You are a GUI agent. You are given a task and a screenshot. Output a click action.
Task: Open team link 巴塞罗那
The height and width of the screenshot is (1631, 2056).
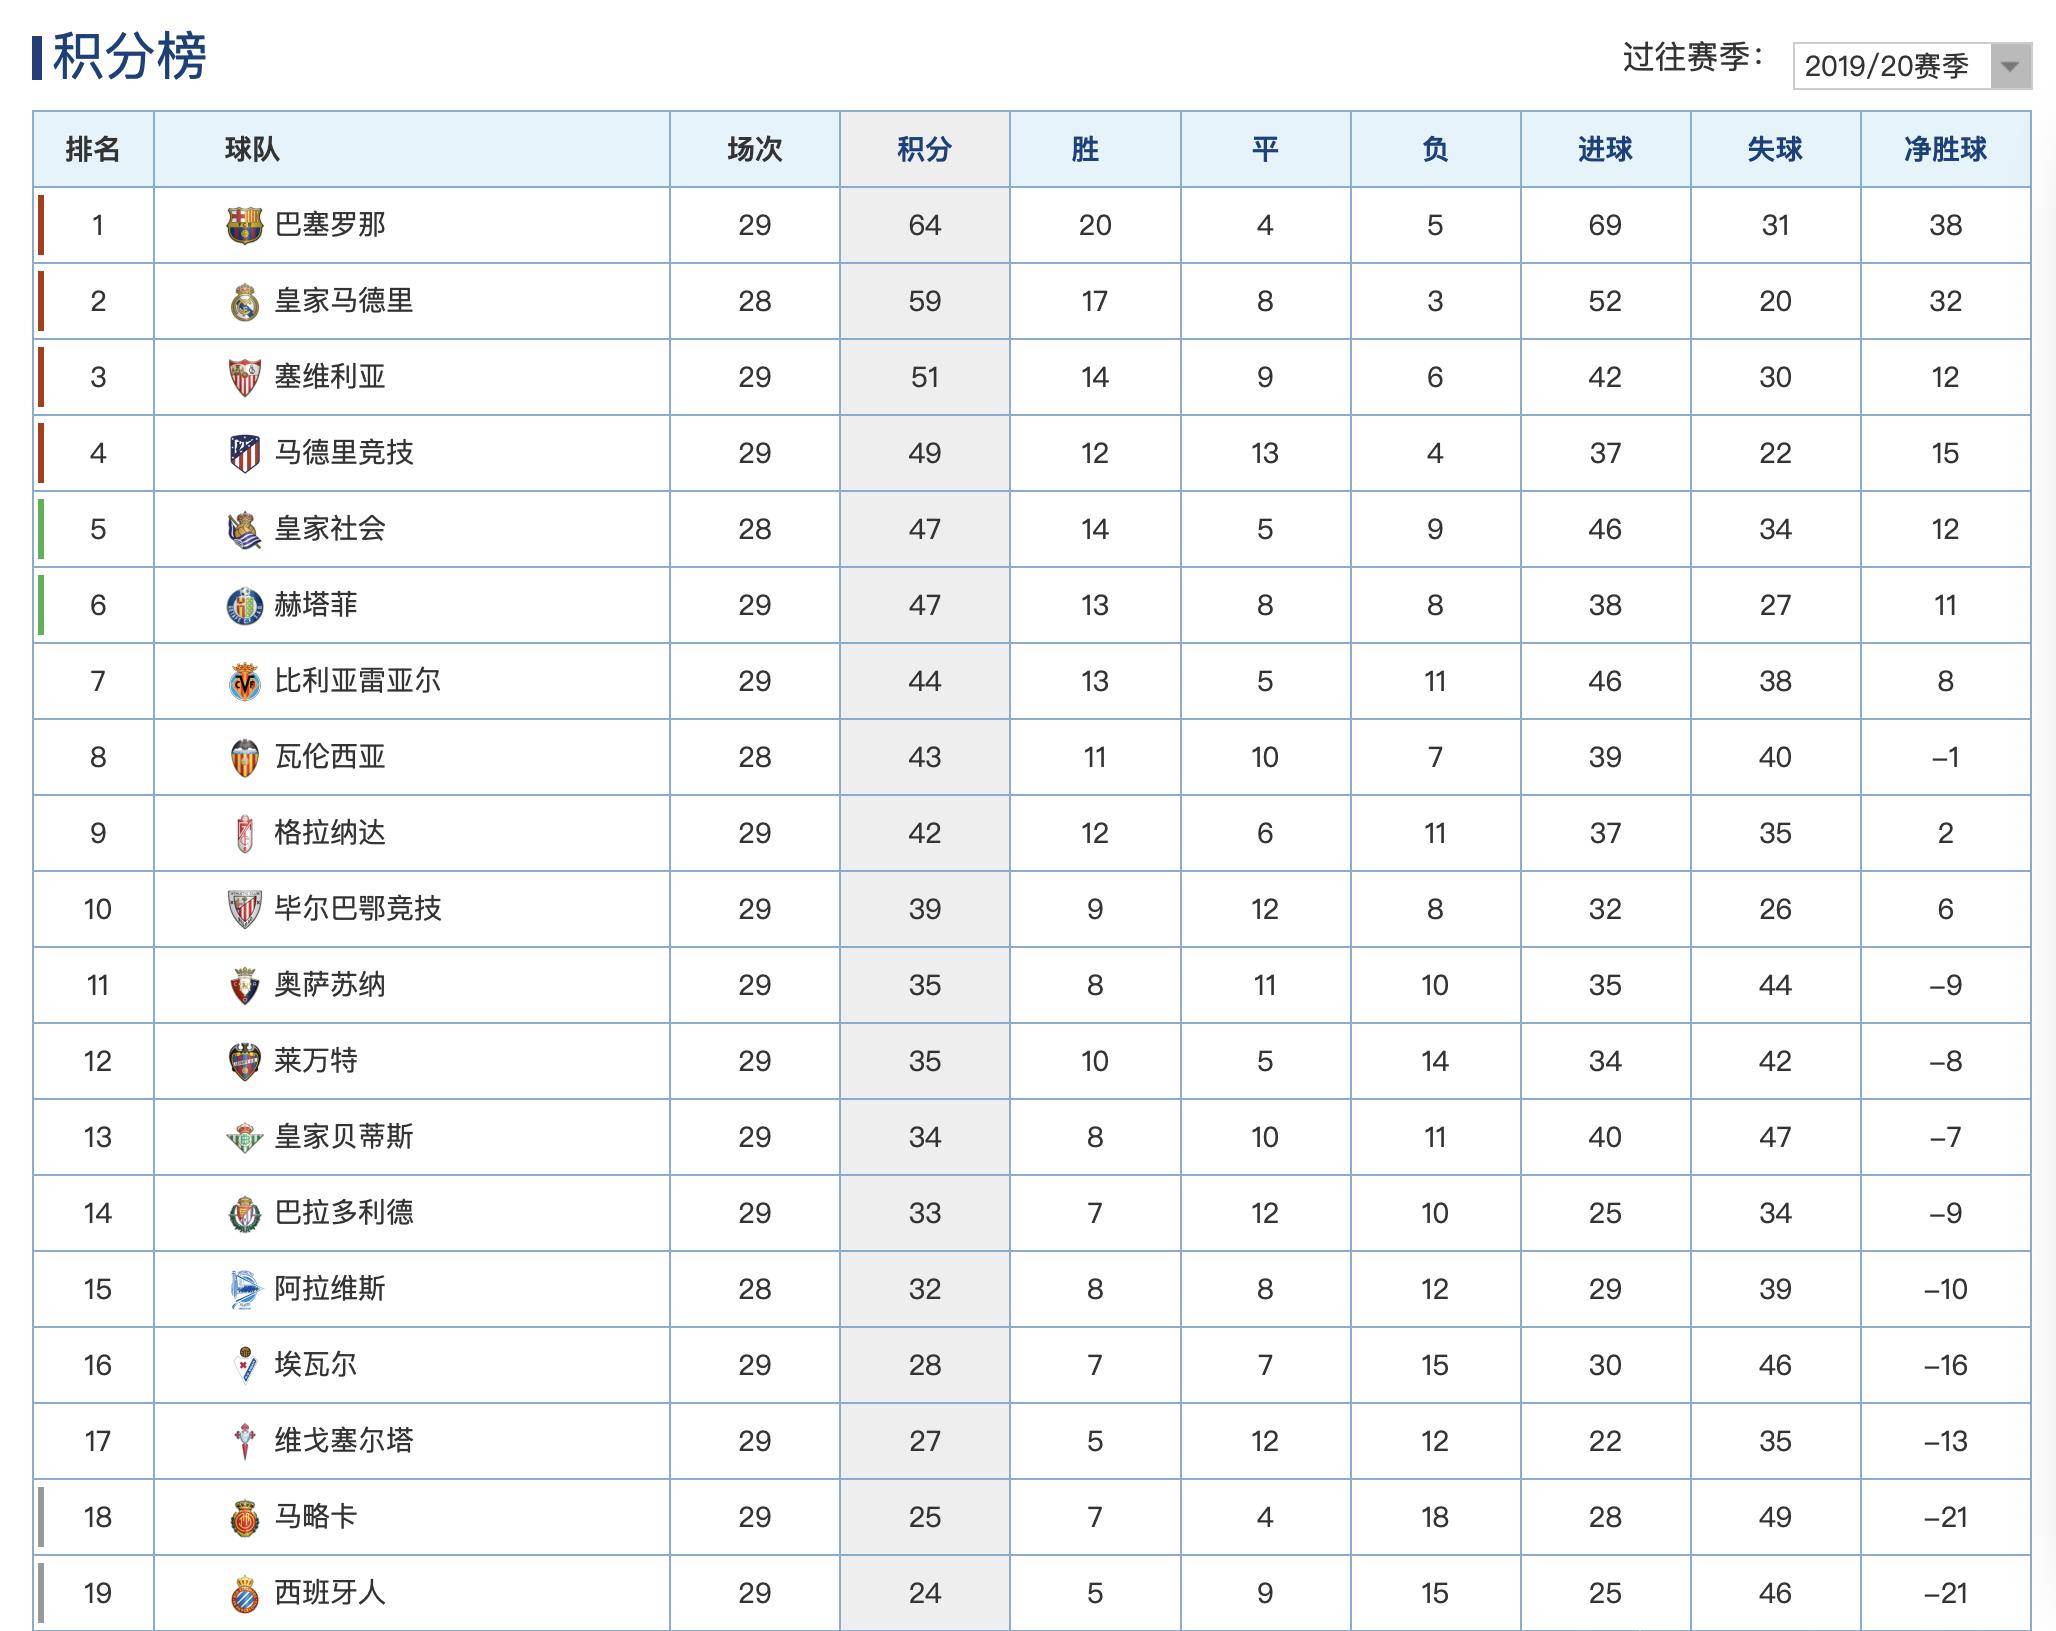(330, 225)
